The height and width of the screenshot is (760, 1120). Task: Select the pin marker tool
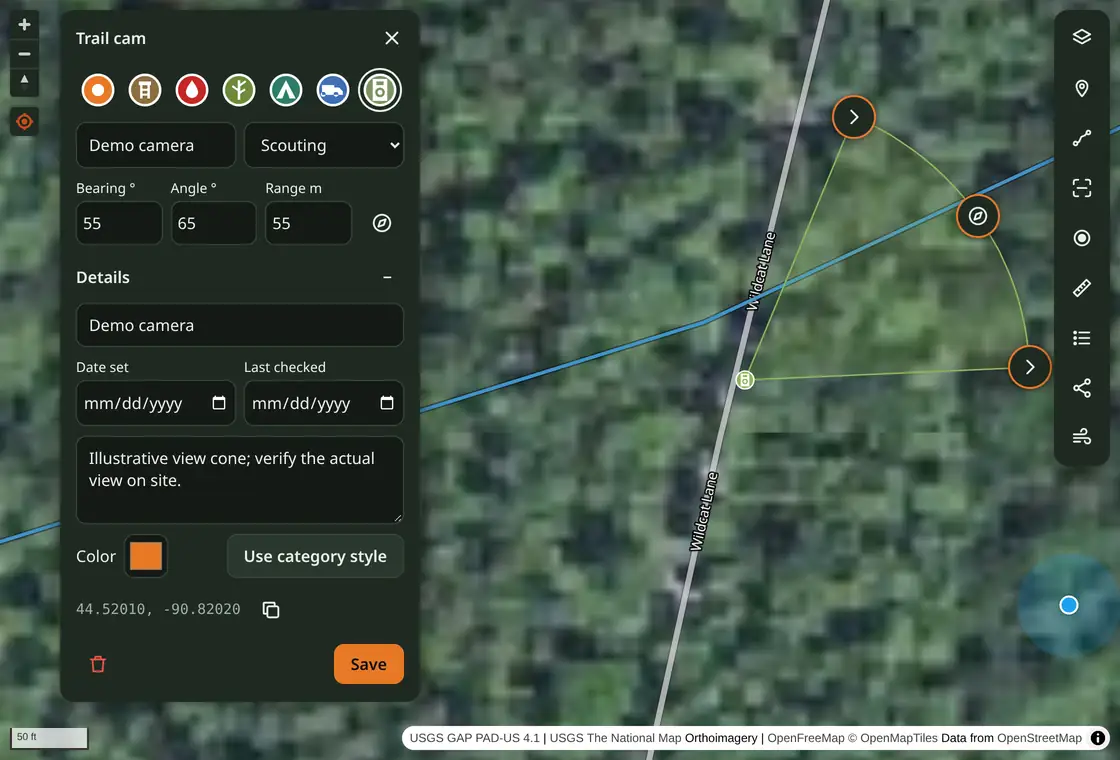(1081, 88)
